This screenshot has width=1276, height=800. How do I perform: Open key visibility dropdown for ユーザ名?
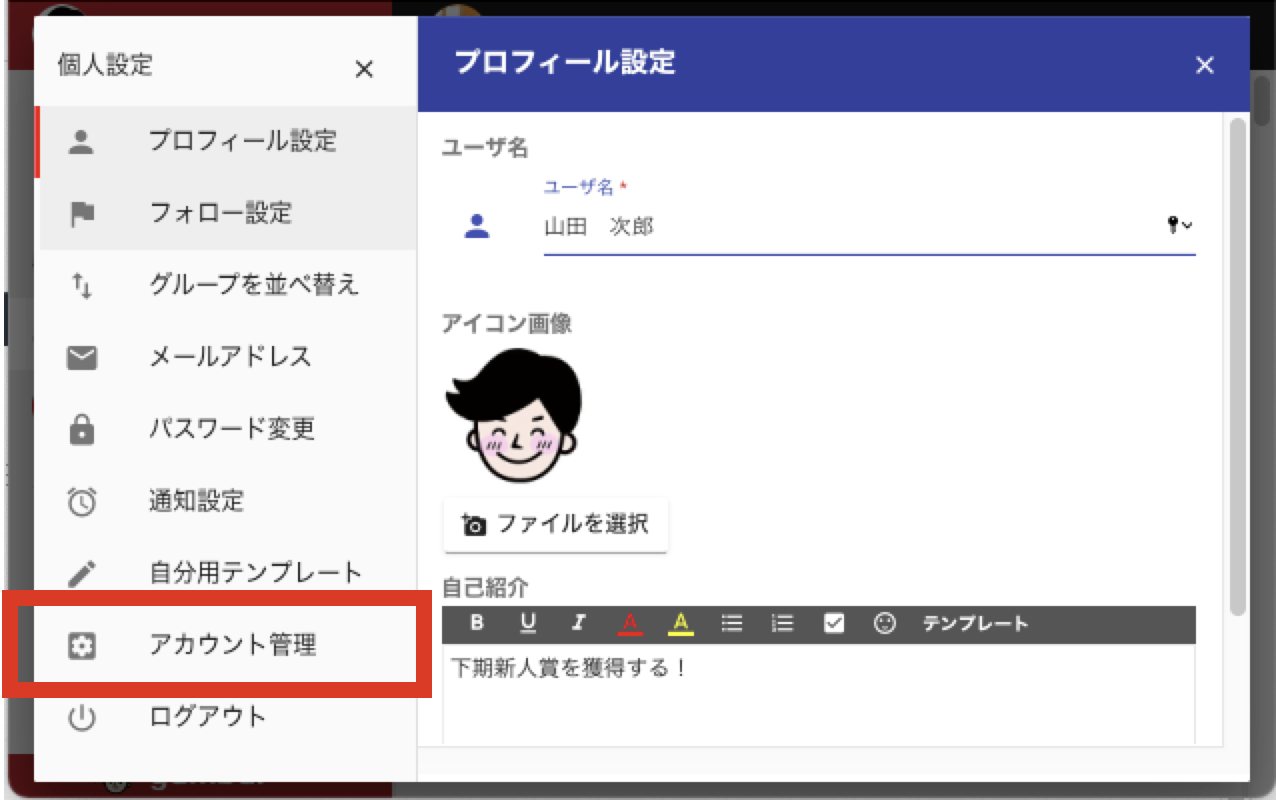pos(1180,226)
